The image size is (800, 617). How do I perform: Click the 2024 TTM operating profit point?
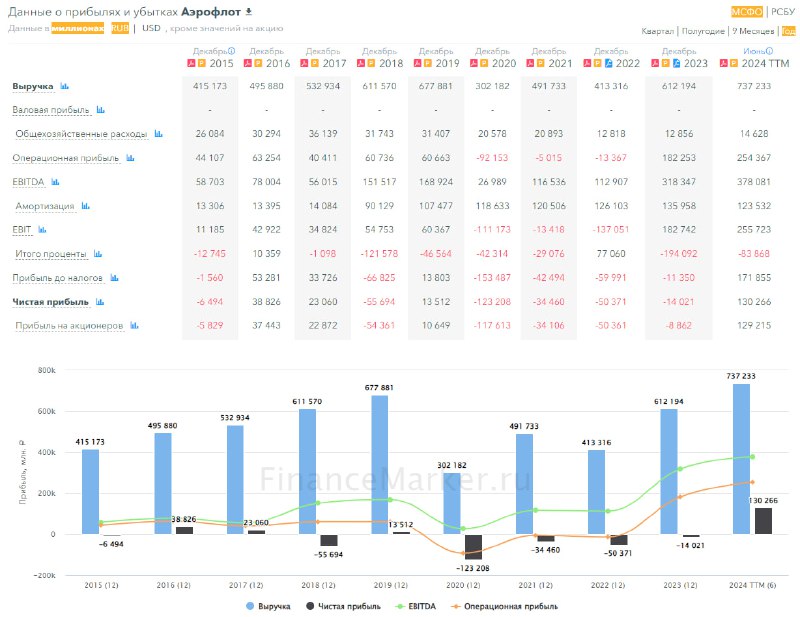tap(752, 482)
